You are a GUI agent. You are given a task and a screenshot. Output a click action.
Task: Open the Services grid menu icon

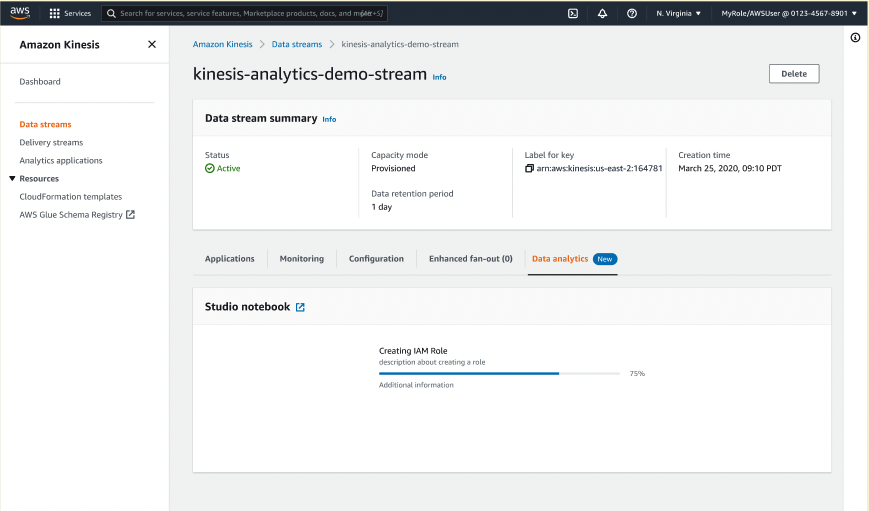[x=54, y=13]
